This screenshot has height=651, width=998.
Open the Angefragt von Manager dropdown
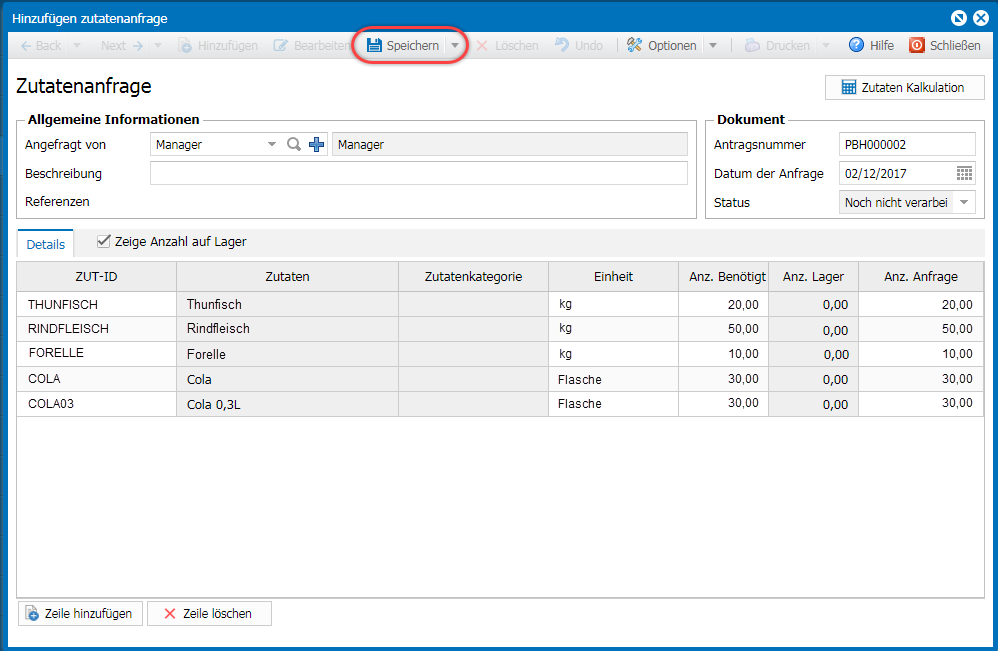(x=272, y=144)
